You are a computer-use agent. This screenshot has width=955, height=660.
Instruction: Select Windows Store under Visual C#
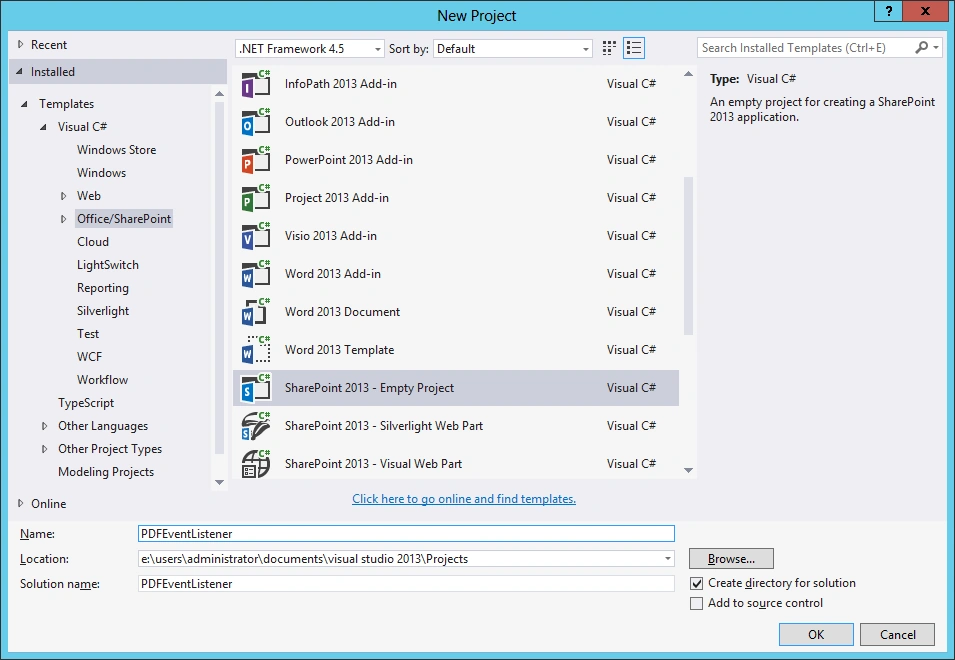click(x=116, y=150)
